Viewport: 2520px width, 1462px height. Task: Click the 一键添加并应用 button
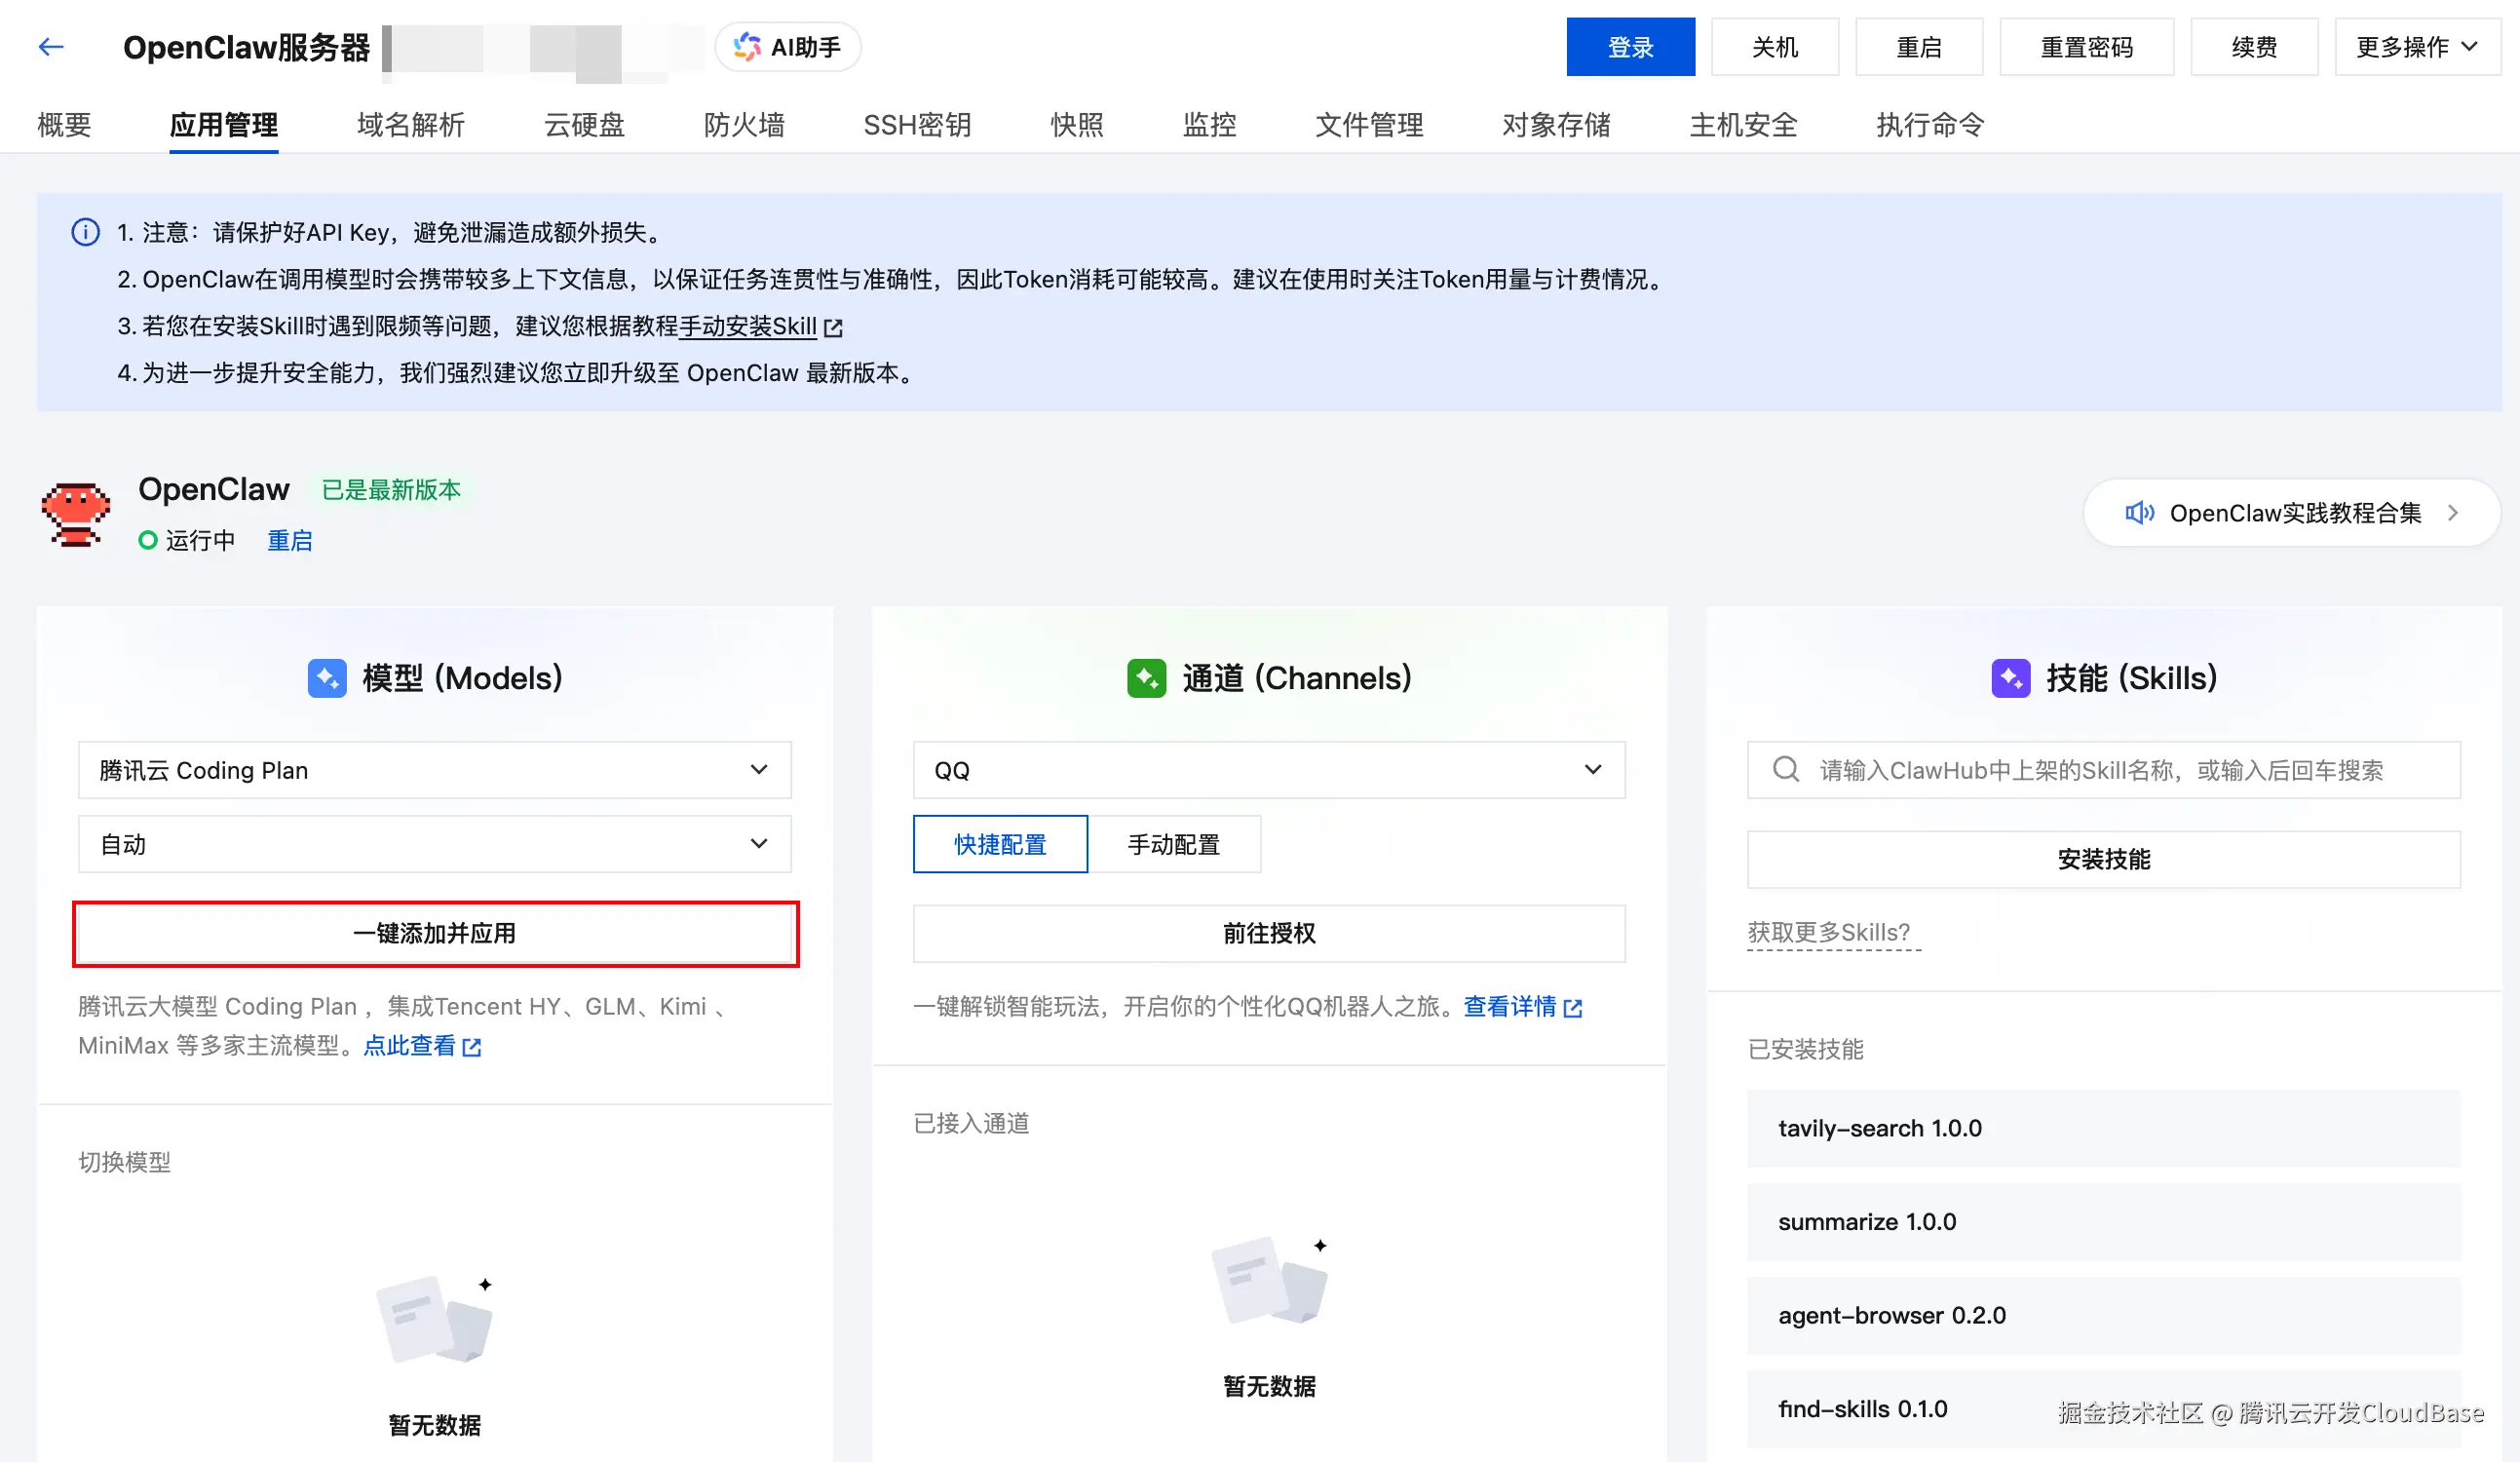[x=434, y=933]
